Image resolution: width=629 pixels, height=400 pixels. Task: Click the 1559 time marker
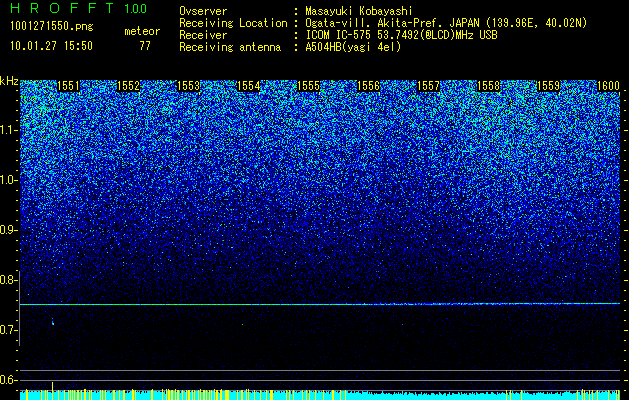tap(548, 86)
